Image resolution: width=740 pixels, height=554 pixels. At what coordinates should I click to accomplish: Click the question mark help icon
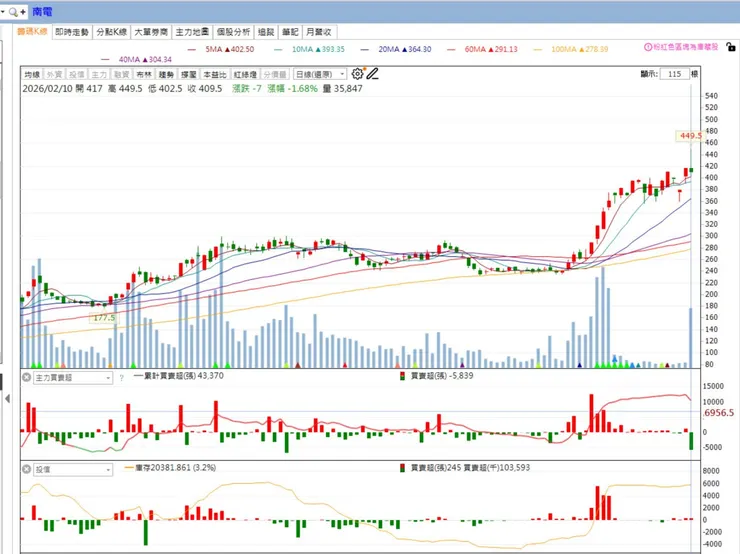(x=121, y=378)
